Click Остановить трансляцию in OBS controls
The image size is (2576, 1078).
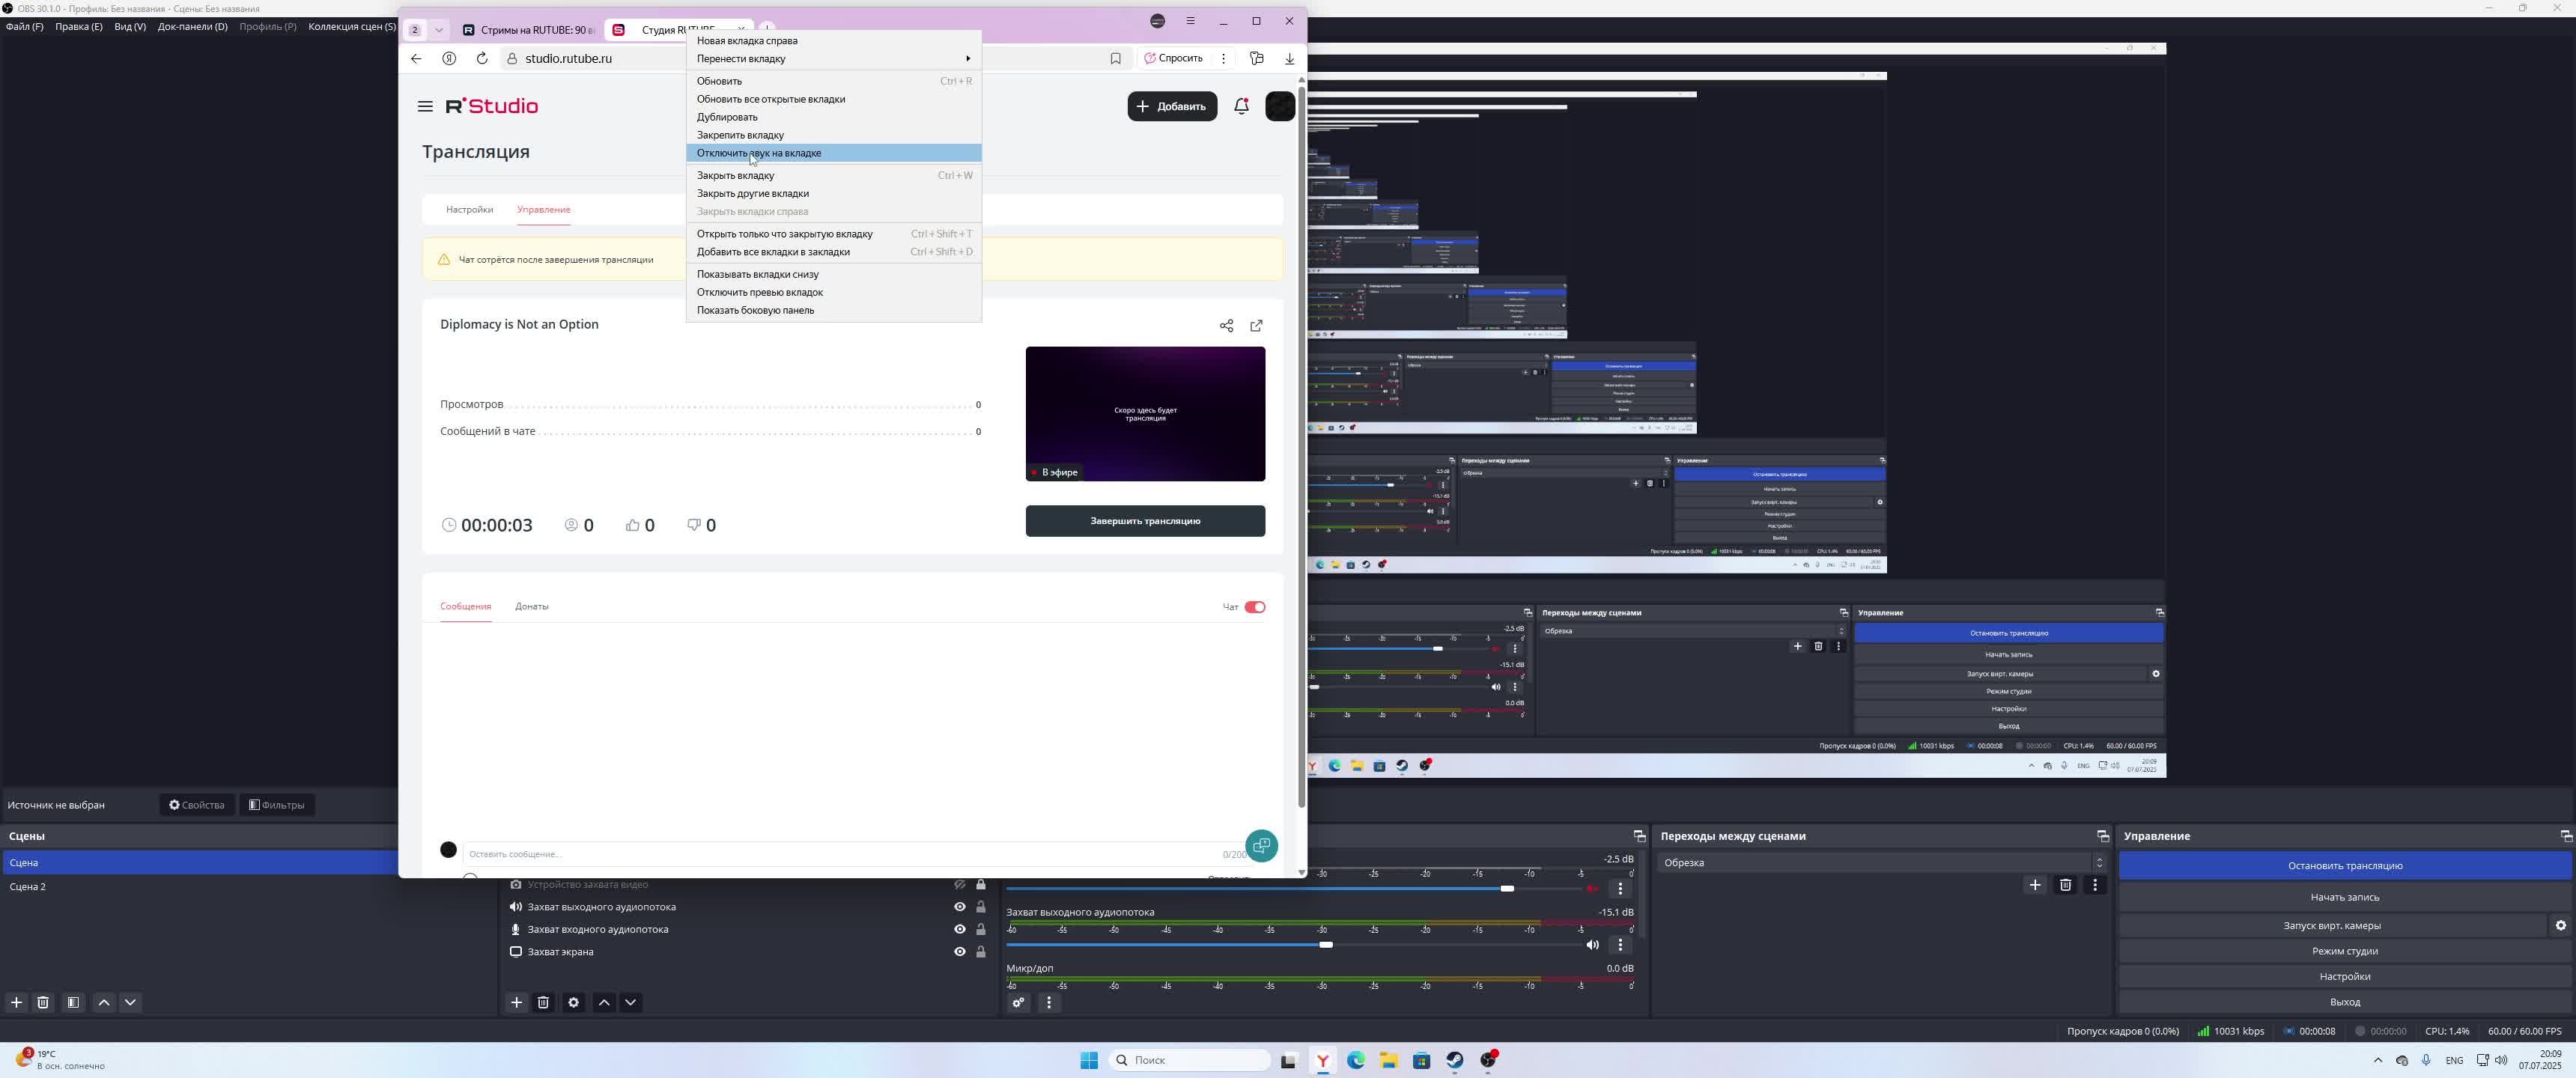pos(2345,866)
